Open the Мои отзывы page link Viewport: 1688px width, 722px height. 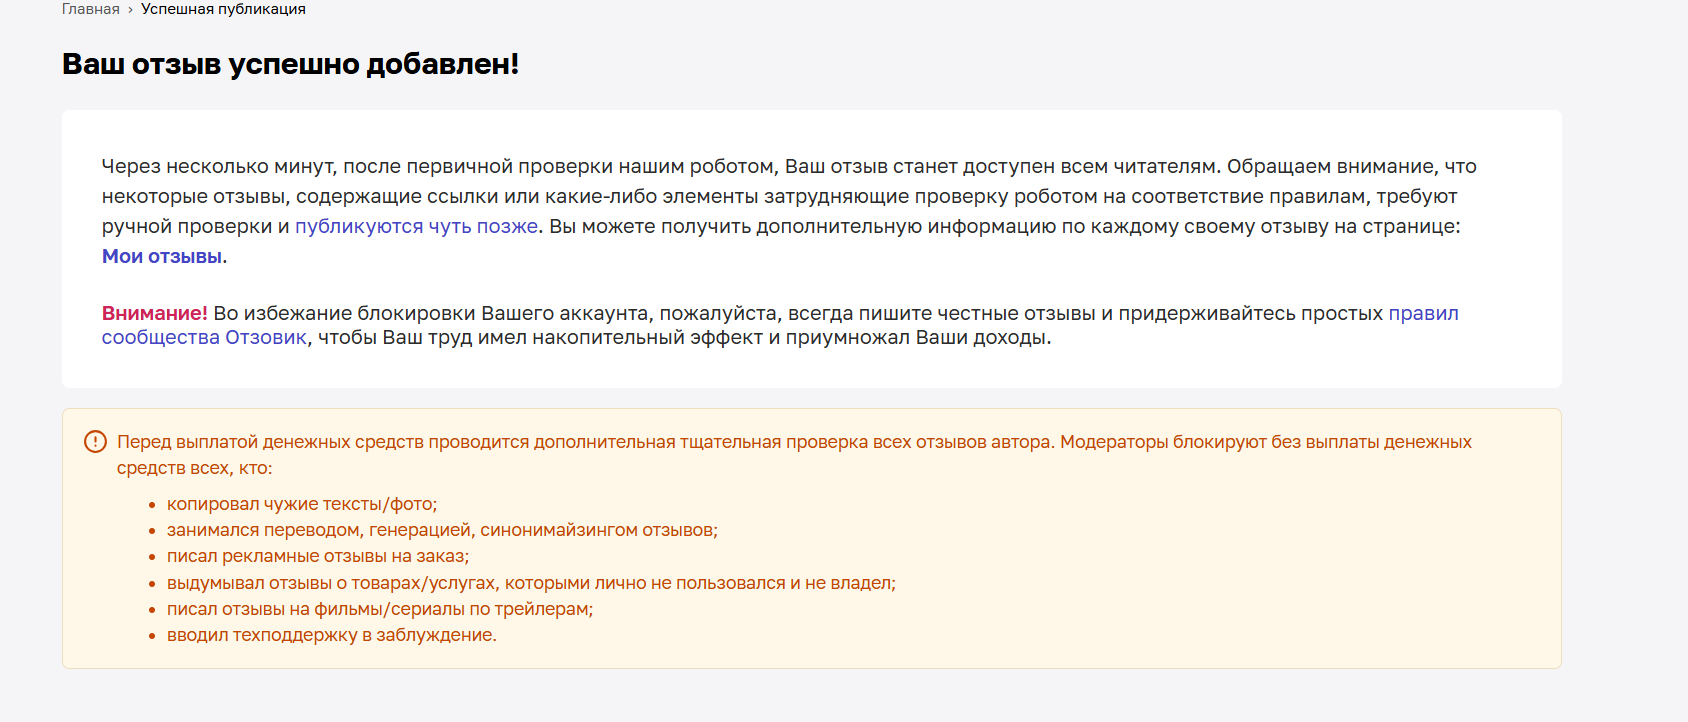(x=162, y=256)
